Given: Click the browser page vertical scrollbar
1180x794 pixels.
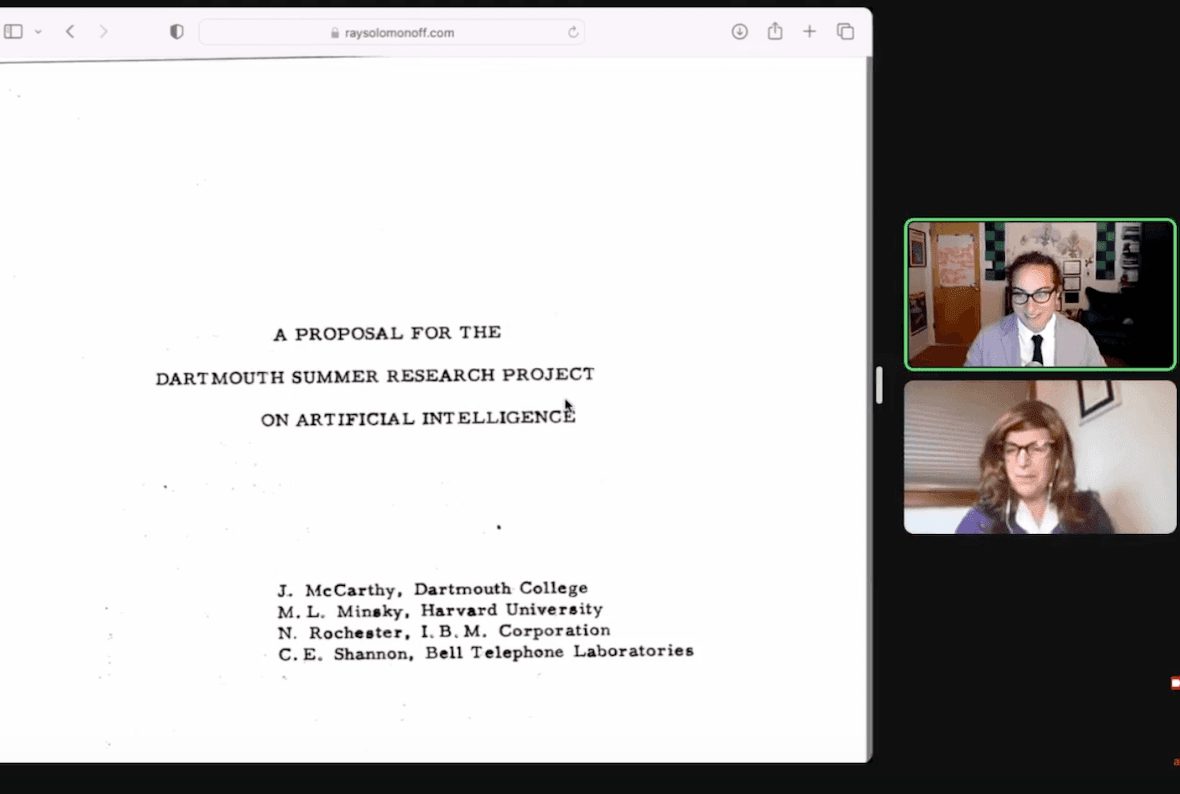Looking at the screenshot, I should (869, 410).
